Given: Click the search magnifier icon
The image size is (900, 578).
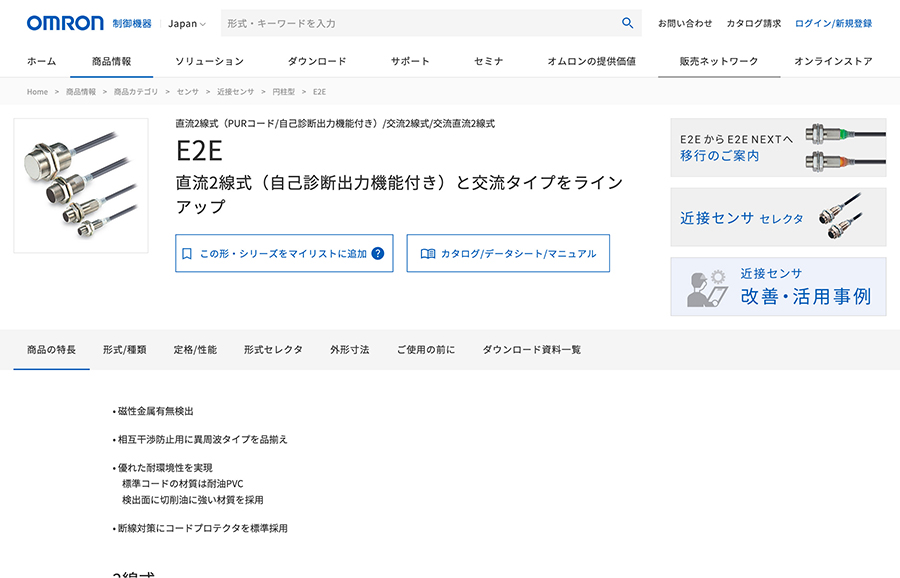Looking at the screenshot, I should pyautogui.click(x=628, y=22).
